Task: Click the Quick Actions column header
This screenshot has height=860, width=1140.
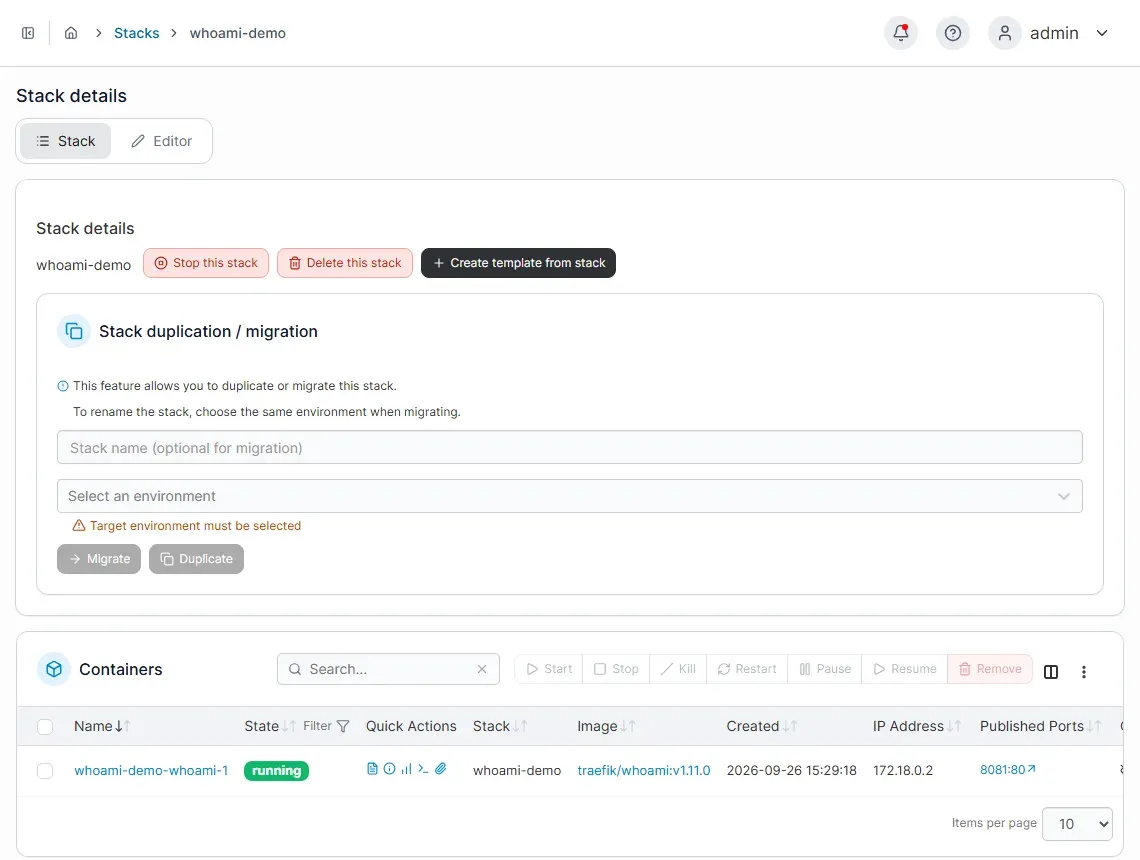Action: pyautogui.click(x=411, y=726)
